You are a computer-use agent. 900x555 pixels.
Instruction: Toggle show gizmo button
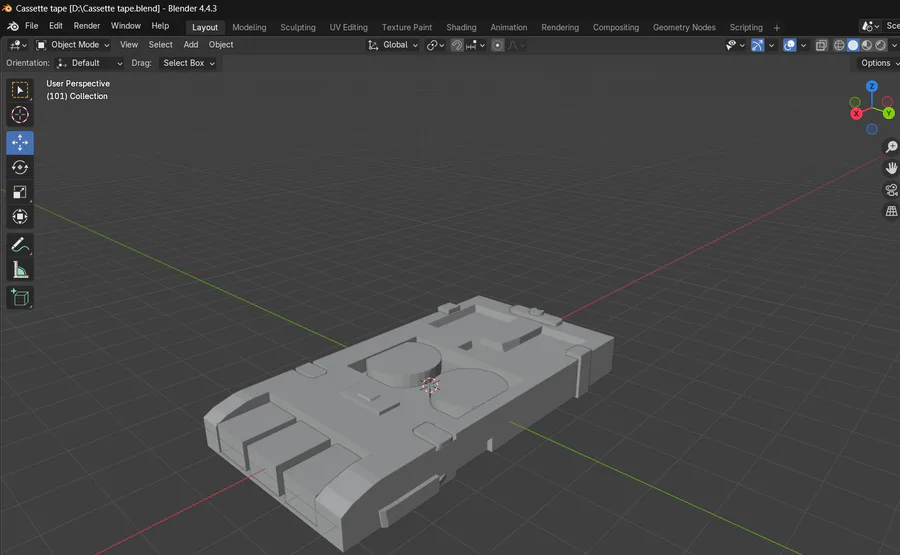[x=758, y=45]
